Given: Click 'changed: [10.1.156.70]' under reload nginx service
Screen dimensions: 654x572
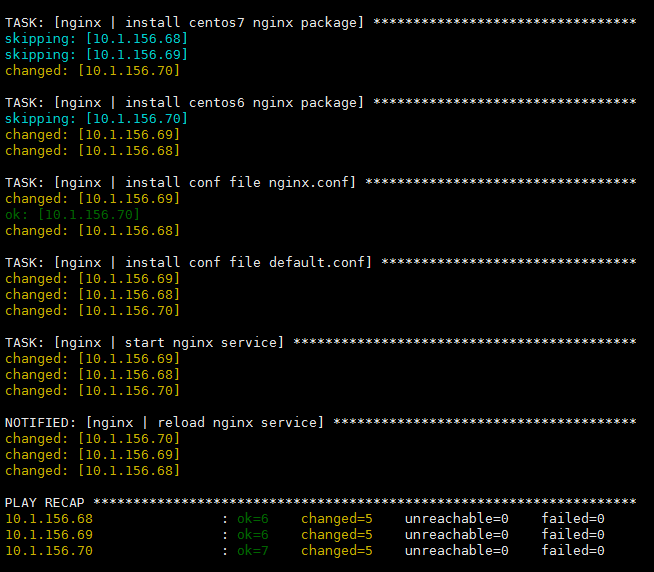Looking at the screenshot, I should point(92,439).
